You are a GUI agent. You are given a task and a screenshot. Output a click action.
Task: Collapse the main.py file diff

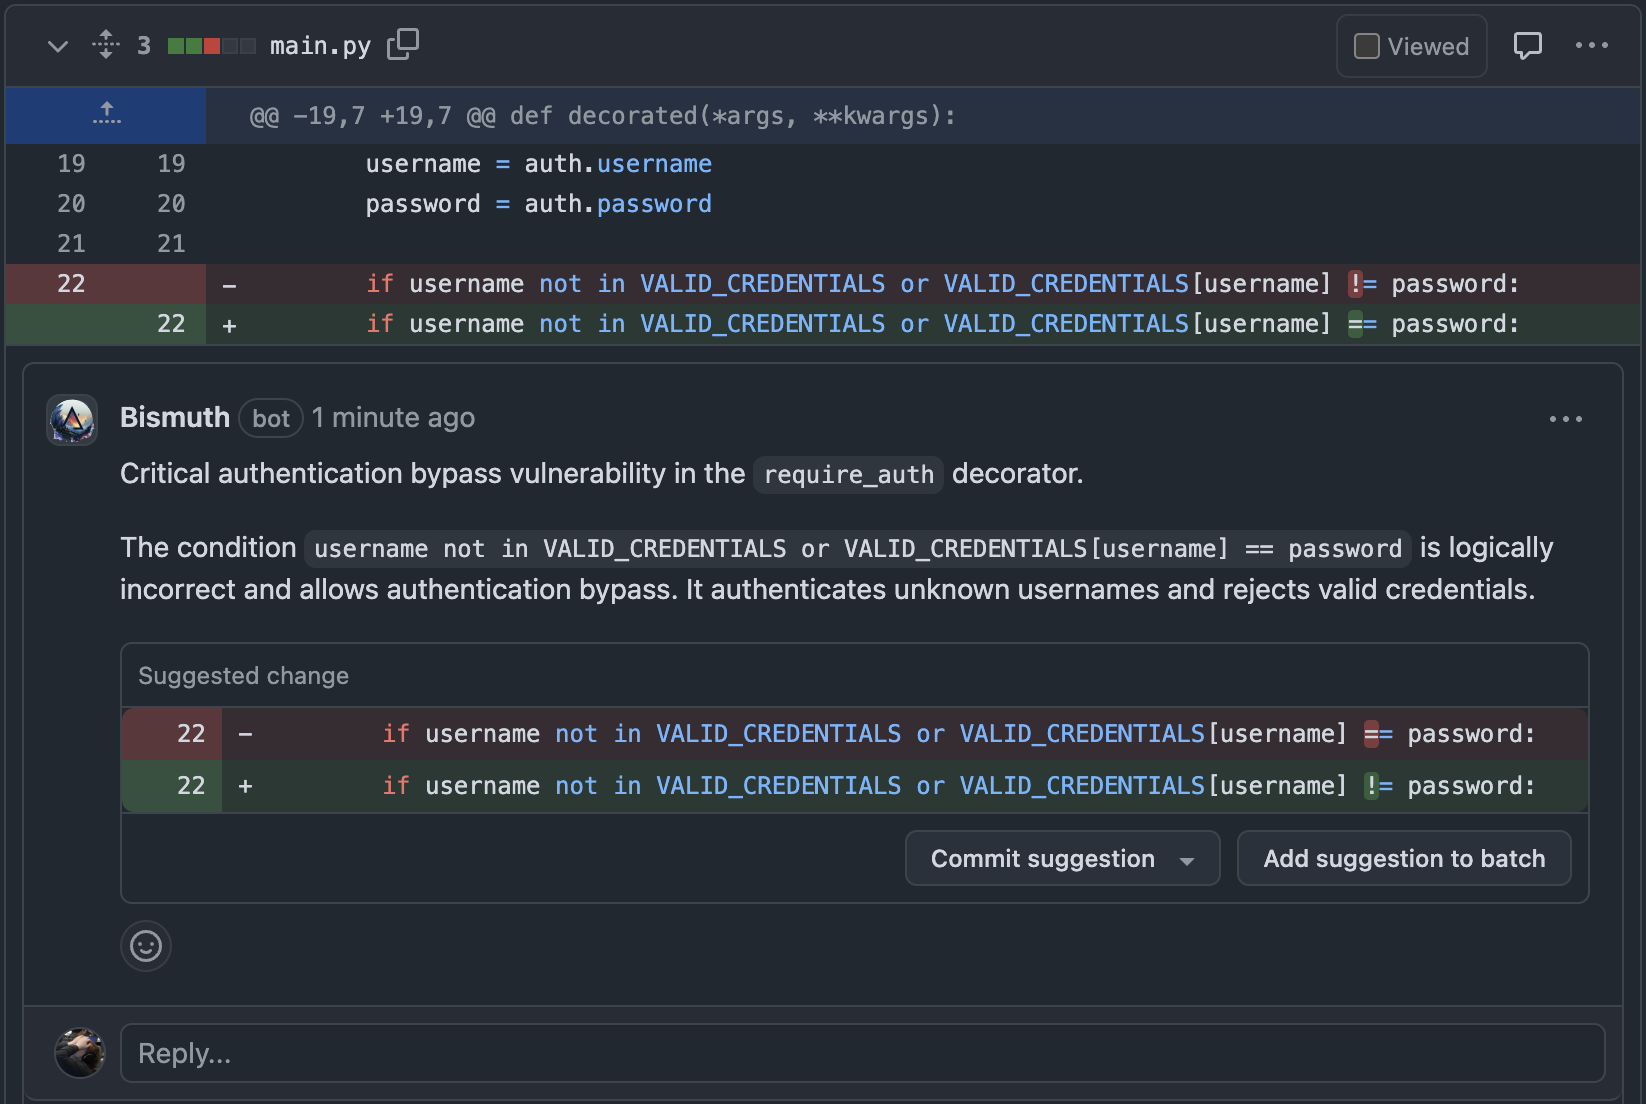pyautogui.click(x=58, y=46)
